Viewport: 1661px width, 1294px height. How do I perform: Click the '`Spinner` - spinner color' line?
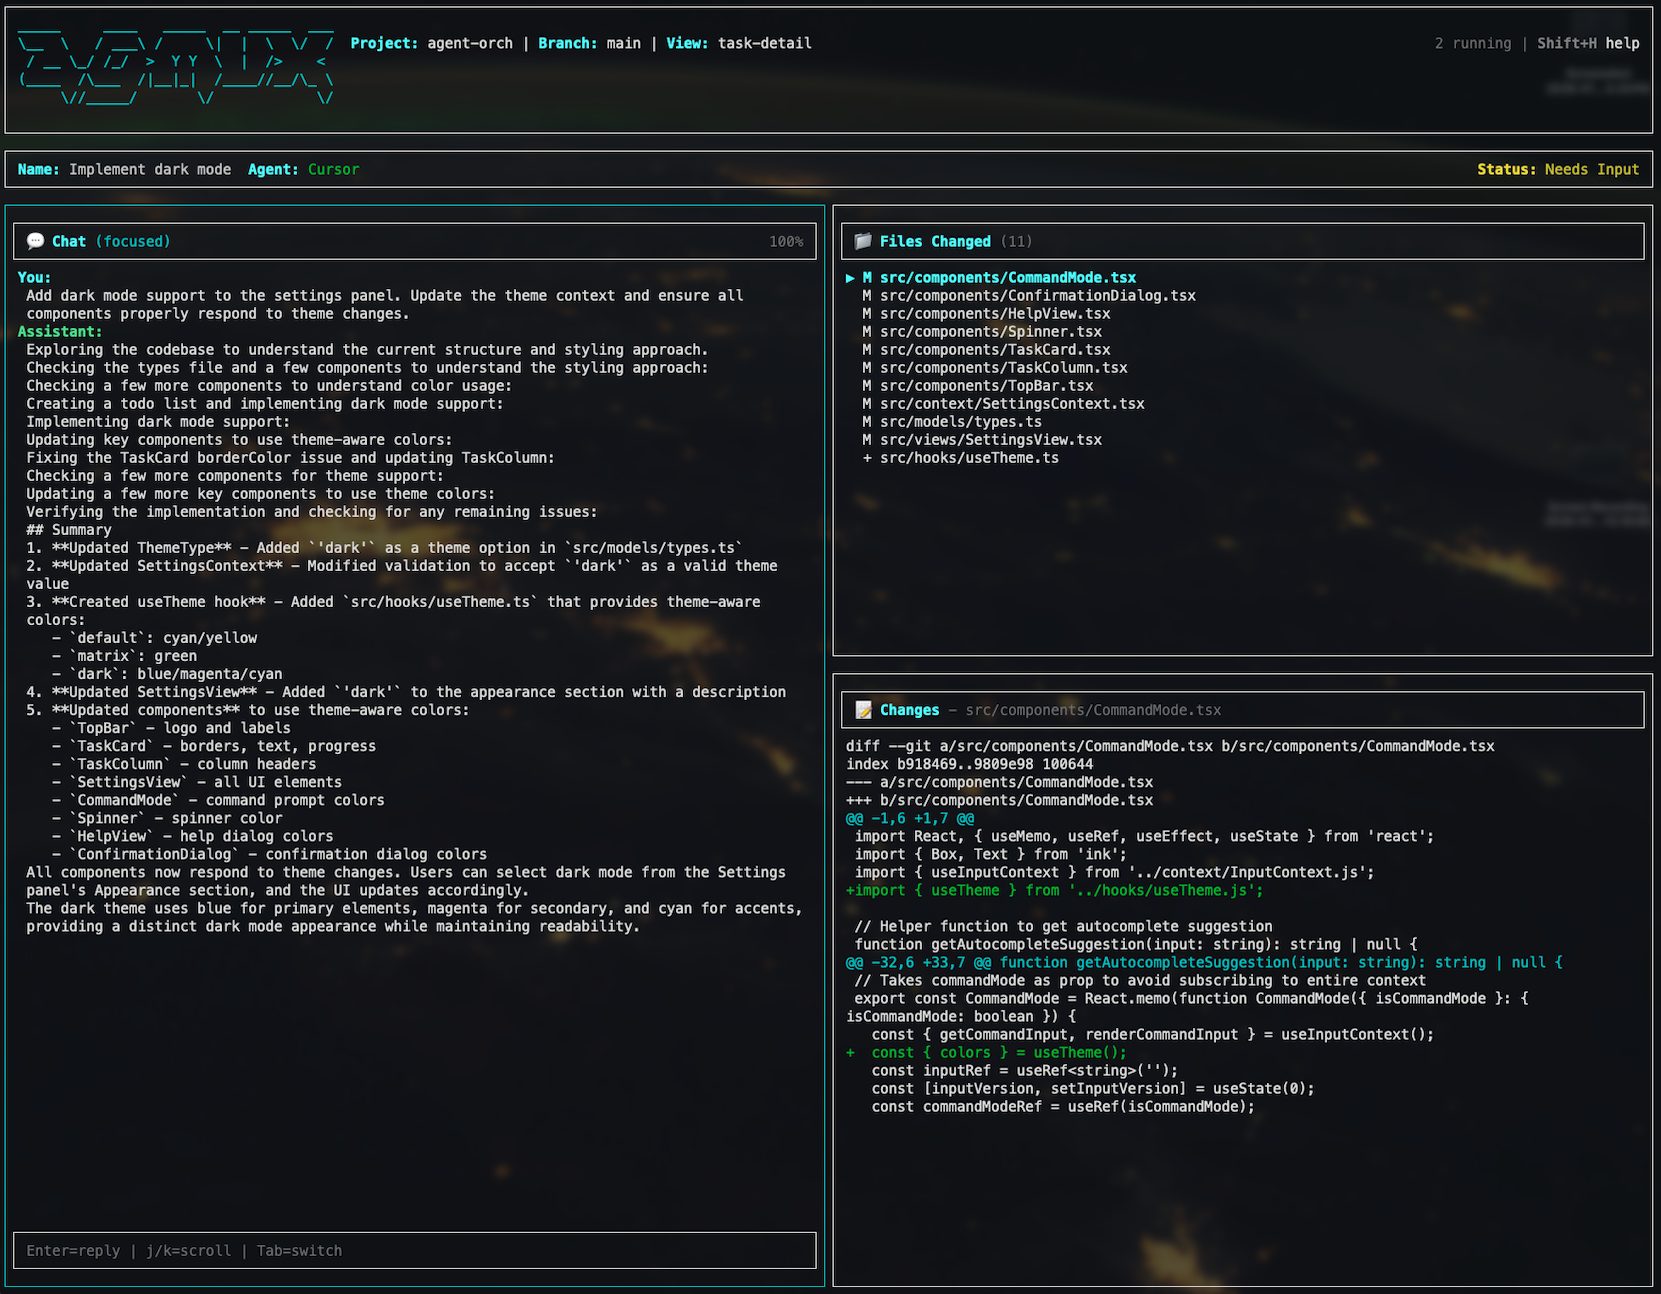[x=167, y=818]
